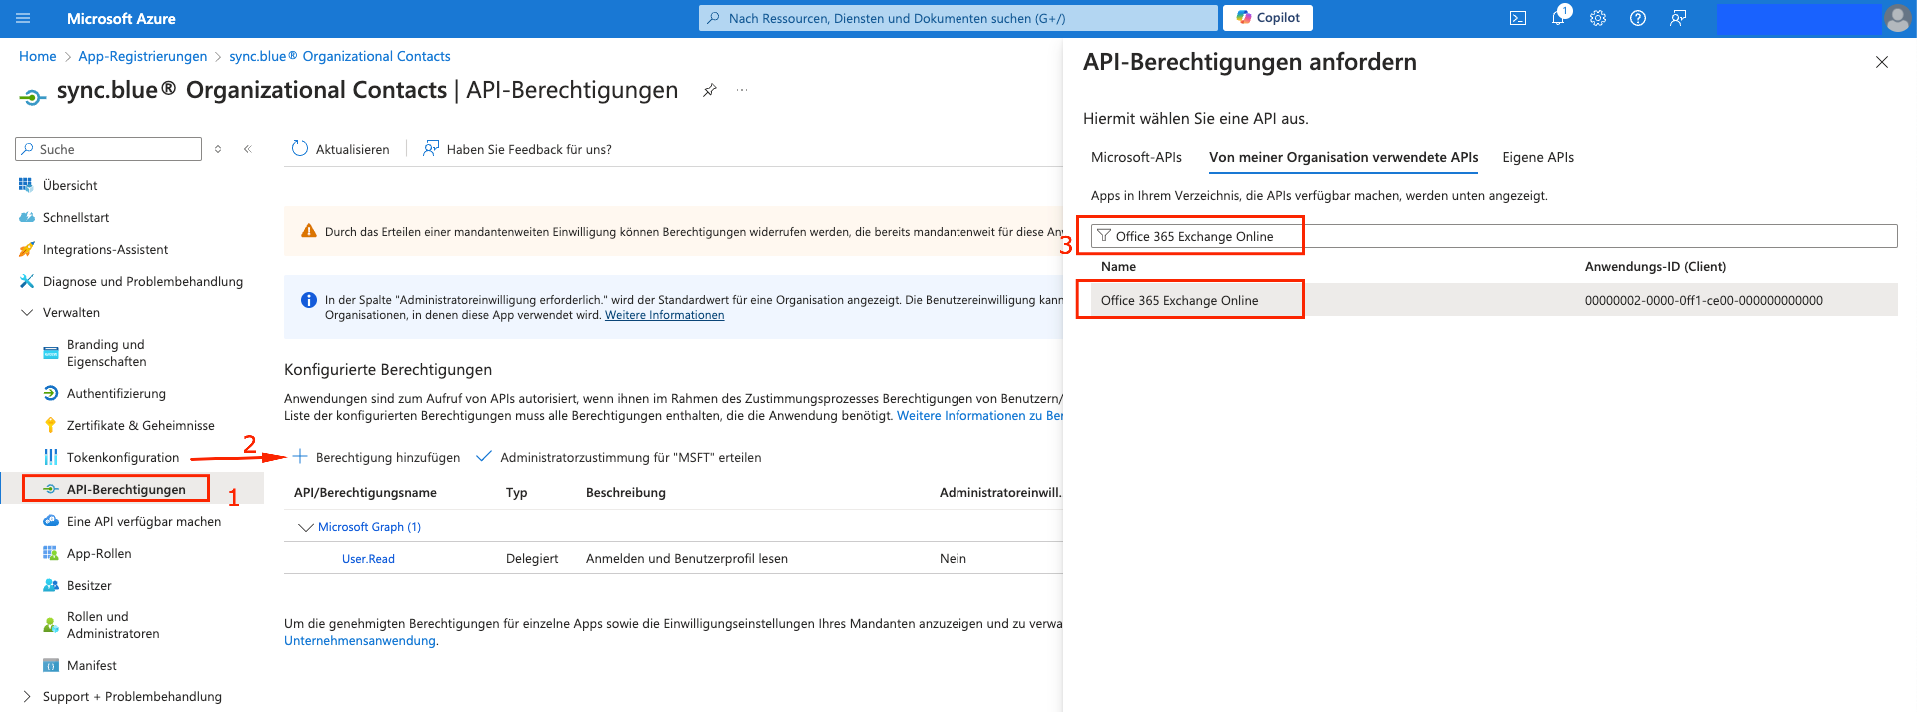Click the Besitzer people icon
Screen dimensions: 1917x712
pos(51,585)
